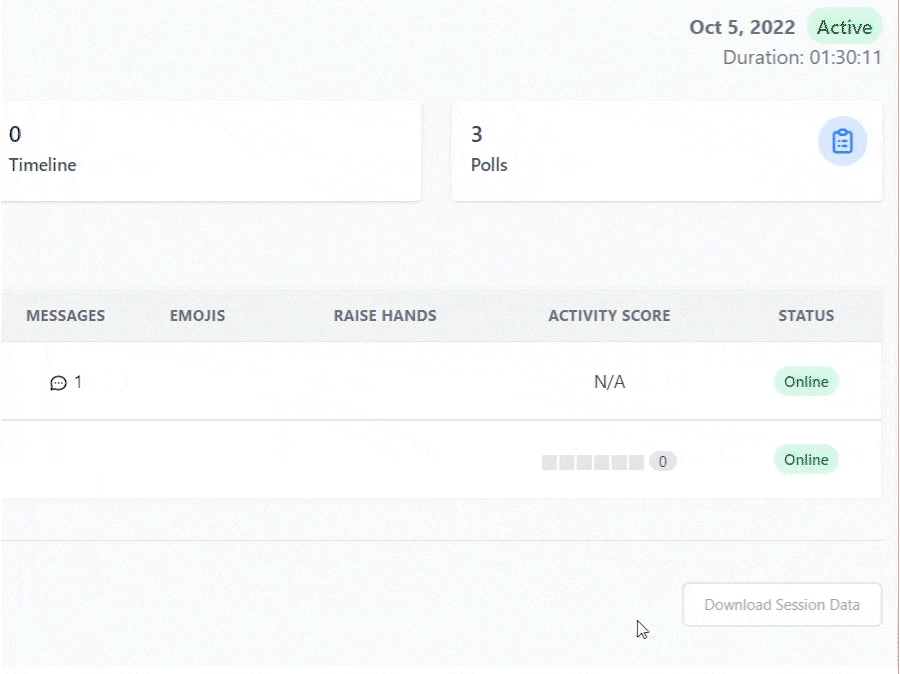Screen dimensions: 900x674
Task: Download the session data
Action: [782, 605]
